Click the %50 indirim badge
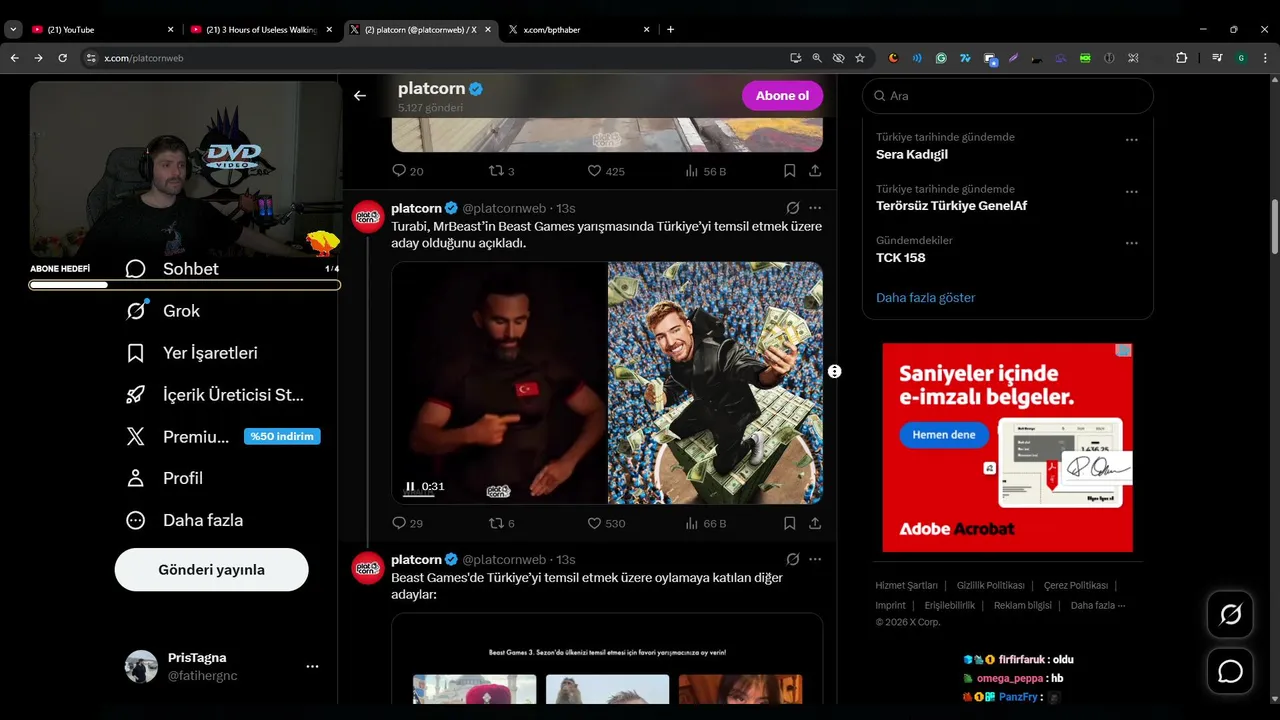This screenshot has width=1280, height=720. (282, 436)
